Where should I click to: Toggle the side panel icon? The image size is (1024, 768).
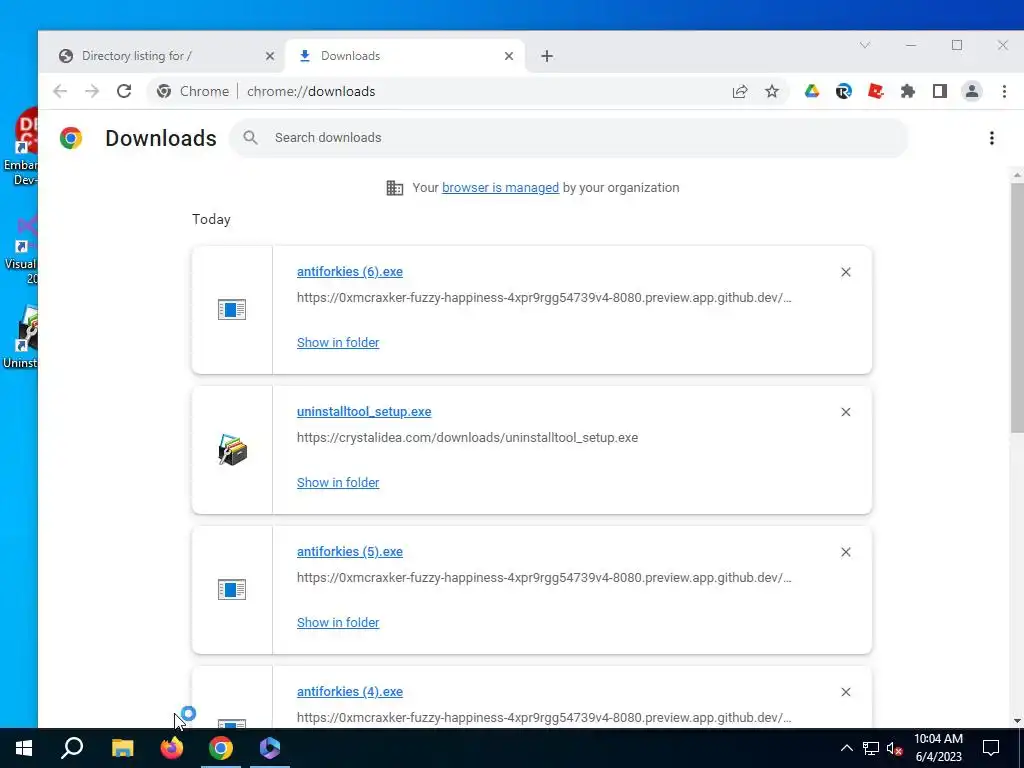tap(940, 91)
